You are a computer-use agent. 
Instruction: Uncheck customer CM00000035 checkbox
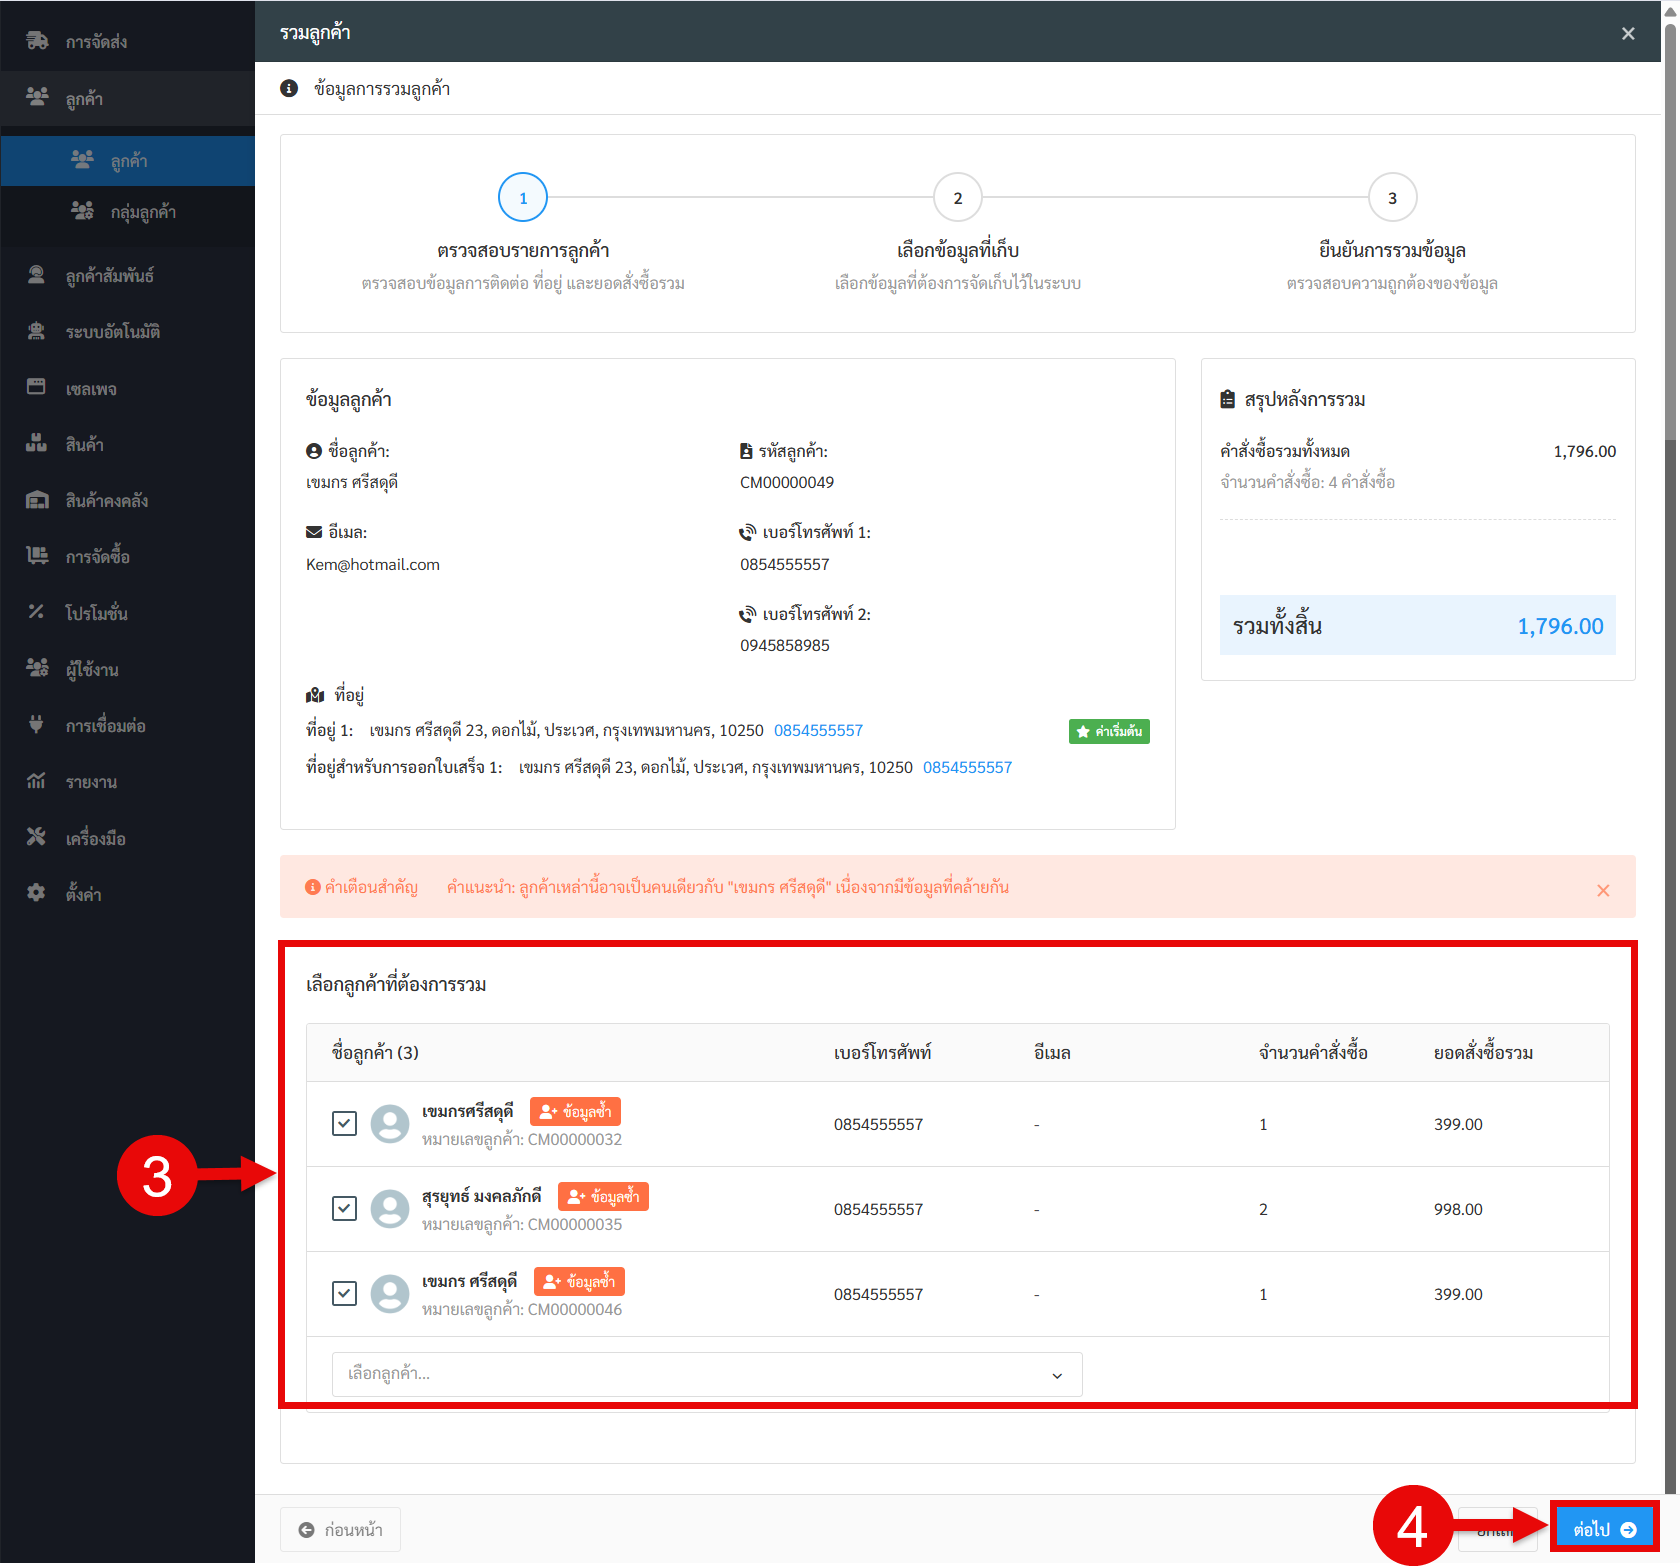[344, 1208]
